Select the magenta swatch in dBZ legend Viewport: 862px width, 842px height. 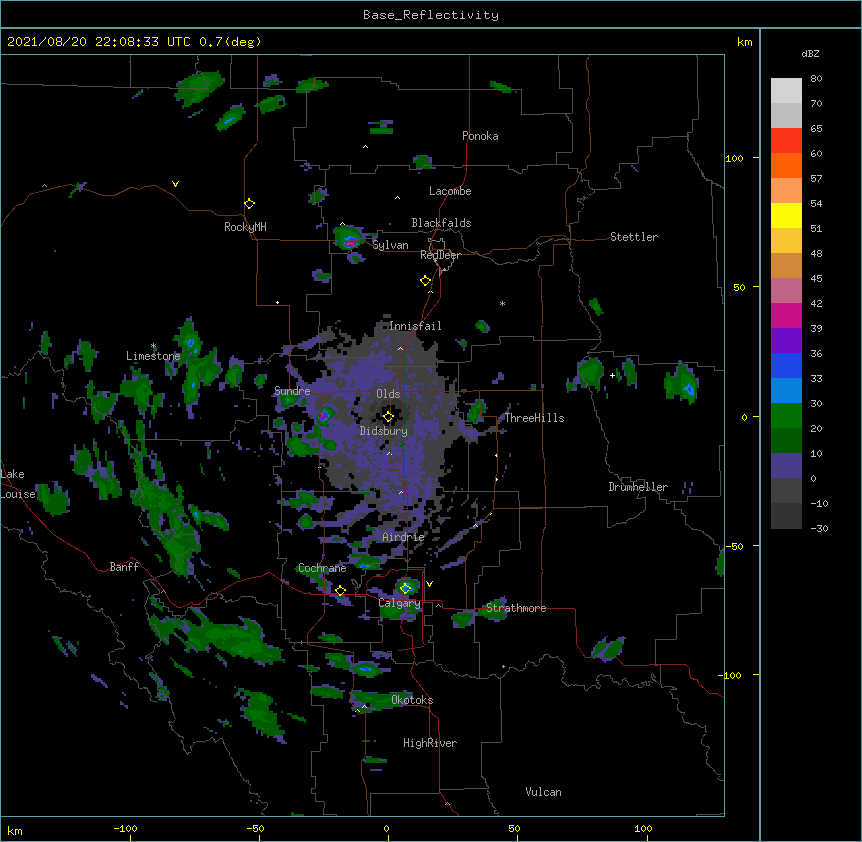point(786,315)
